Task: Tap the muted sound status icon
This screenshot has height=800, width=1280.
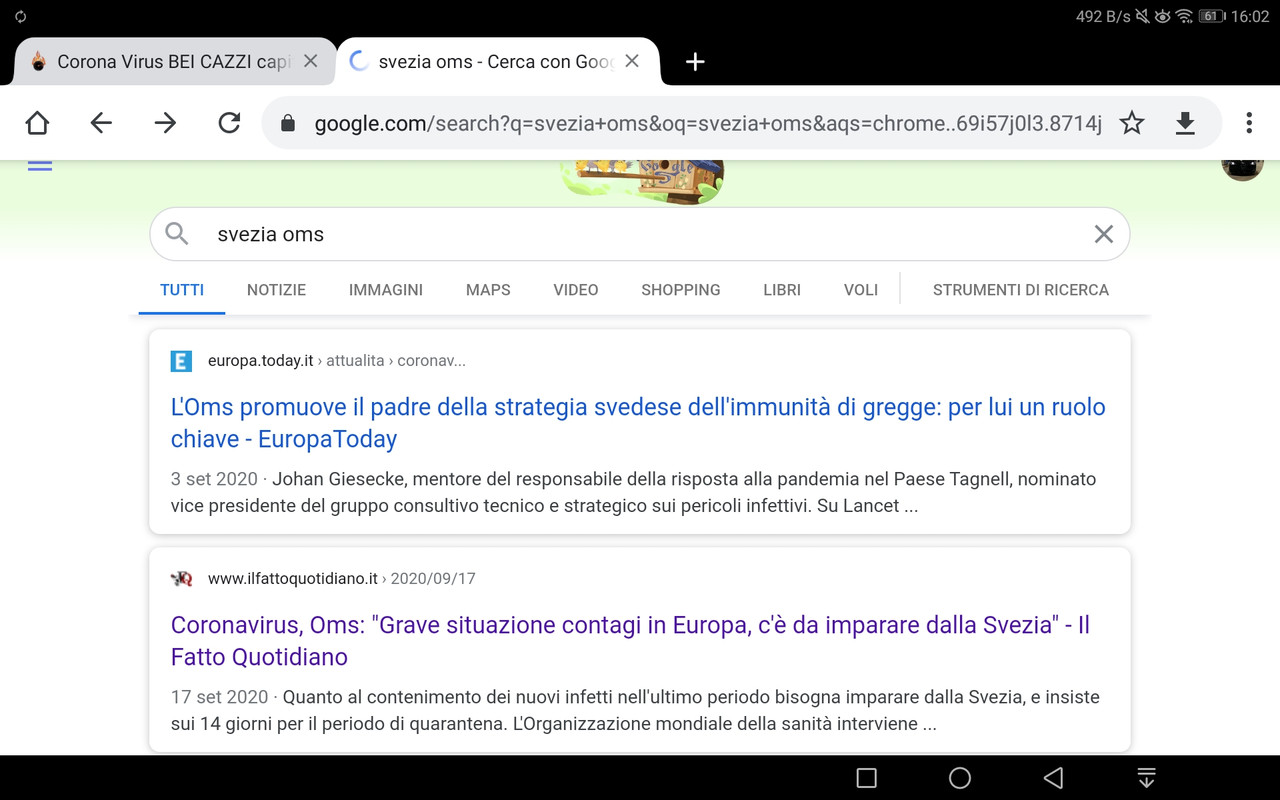Action: pyautogui.click(x=1143, y=16)
